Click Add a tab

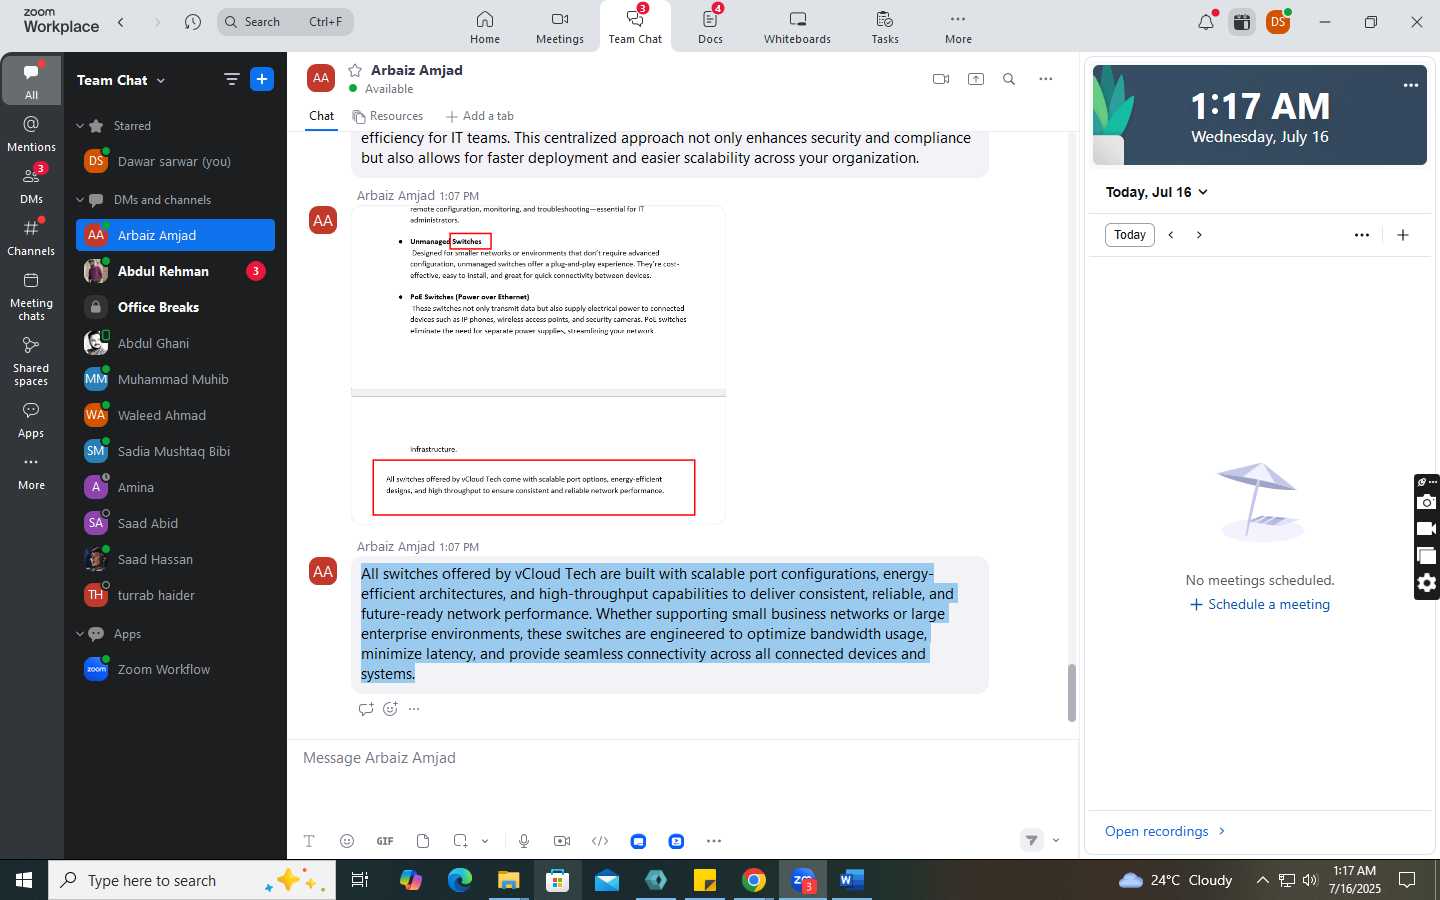tap(480, 116)
